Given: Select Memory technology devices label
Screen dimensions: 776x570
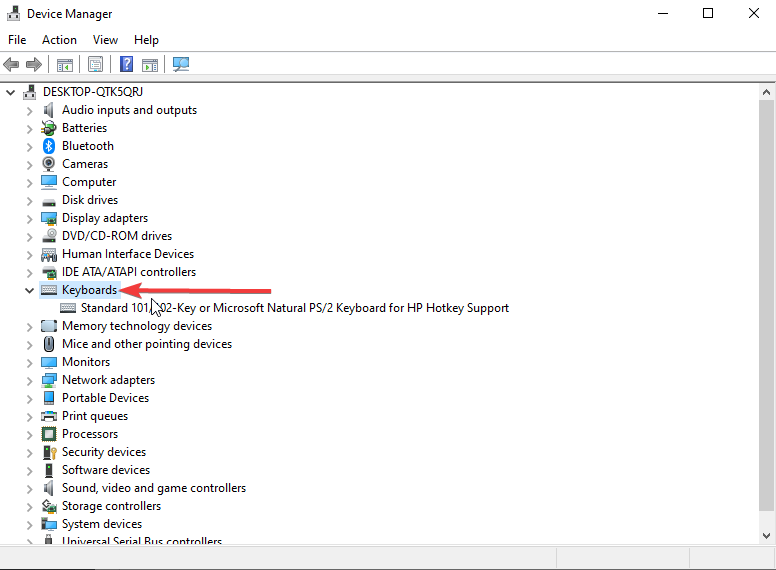Looking at the screenshot, I should point(137,326).
